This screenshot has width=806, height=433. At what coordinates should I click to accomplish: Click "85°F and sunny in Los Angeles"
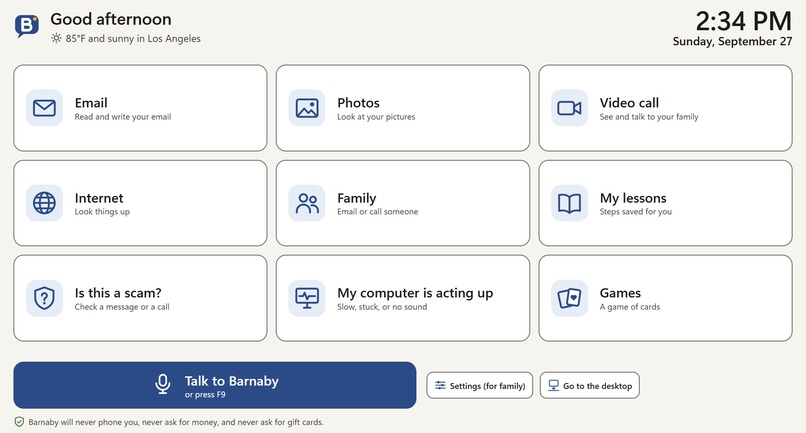tap(133, 39)
